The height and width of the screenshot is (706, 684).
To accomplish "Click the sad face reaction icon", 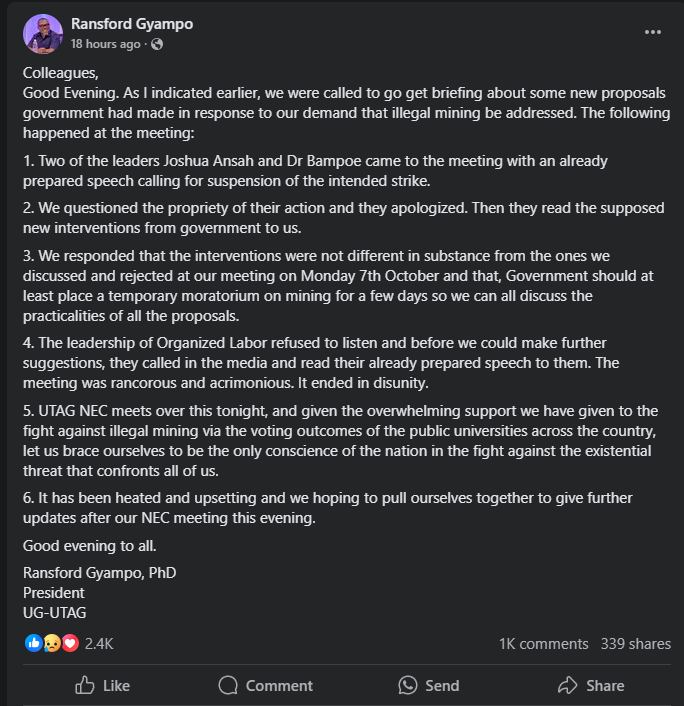I will tap(51, 643).
